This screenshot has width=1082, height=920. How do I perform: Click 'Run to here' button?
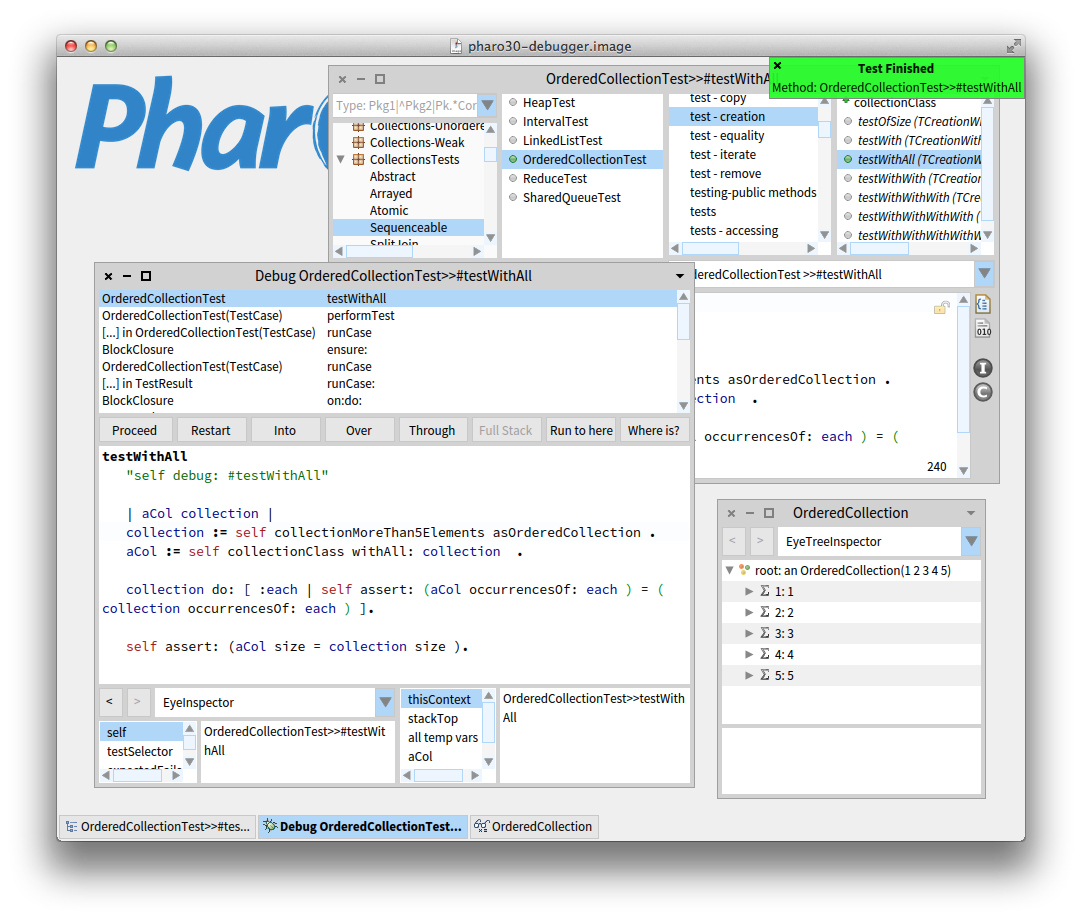click(x=581, y=431)
